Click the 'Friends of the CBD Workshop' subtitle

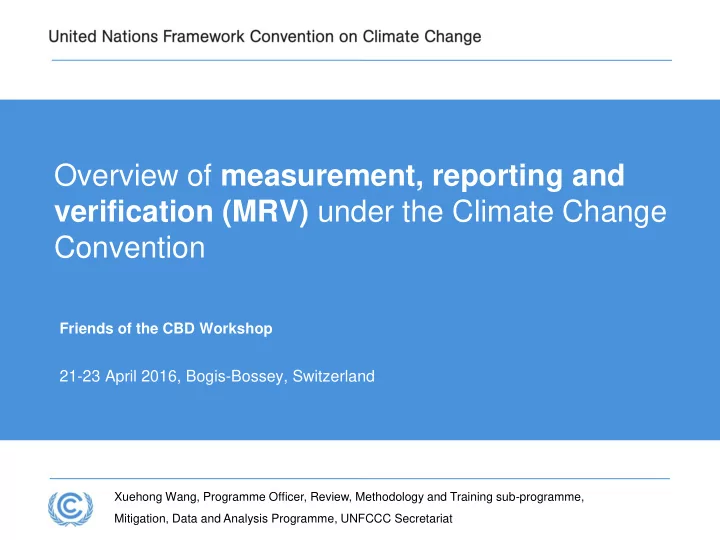pos(166,328)
